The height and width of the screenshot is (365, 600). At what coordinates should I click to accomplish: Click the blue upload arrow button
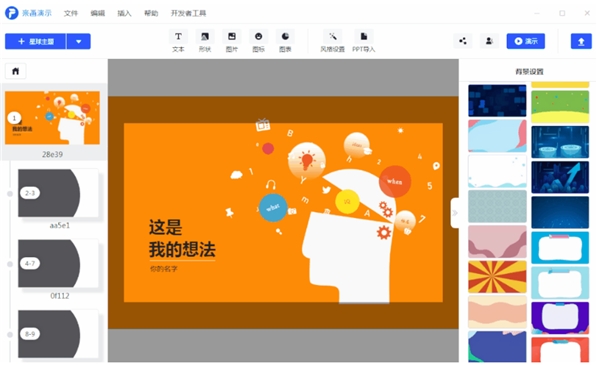pyautogui.click(x=581, y=41)
